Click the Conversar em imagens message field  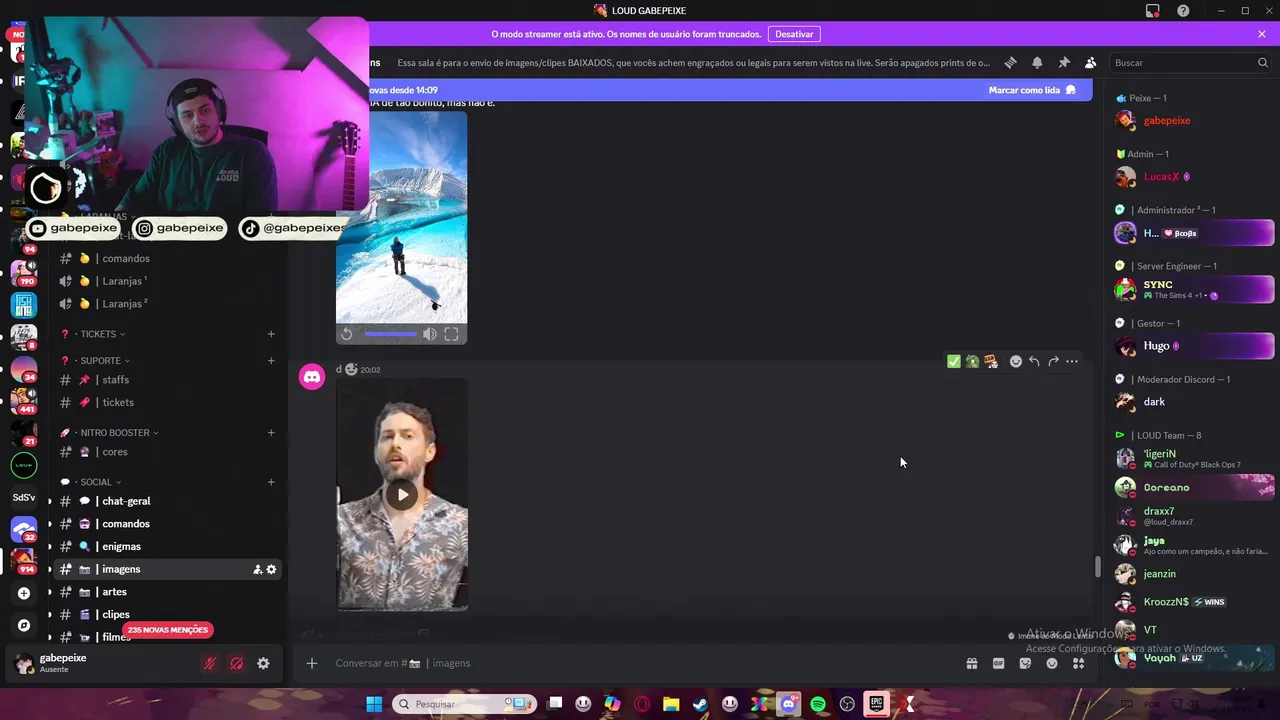(x=640, y=663)
